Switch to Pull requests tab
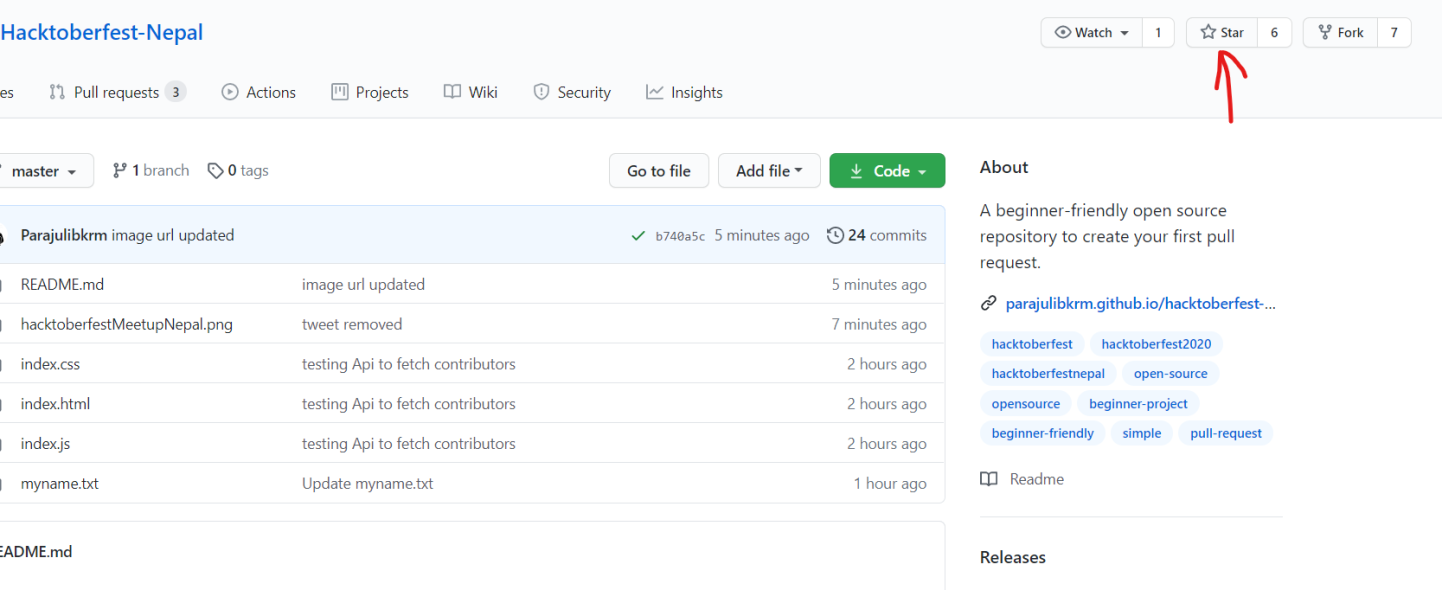The width and height of the screenshot is (1442, 590). pos(117,92)
